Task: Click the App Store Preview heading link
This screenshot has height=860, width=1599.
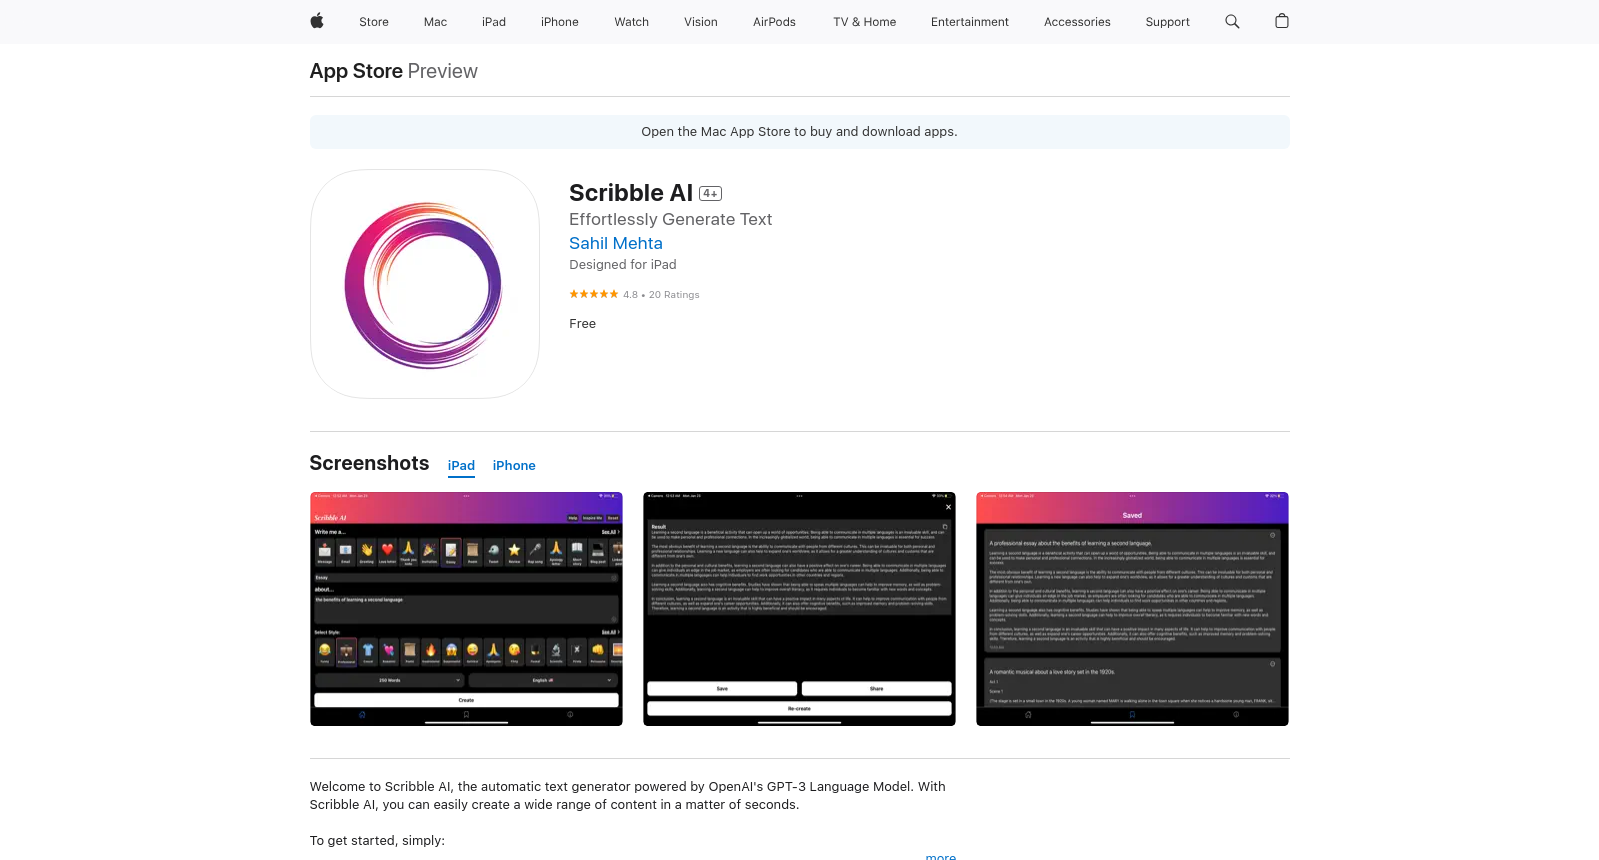Action: [394, 71]
